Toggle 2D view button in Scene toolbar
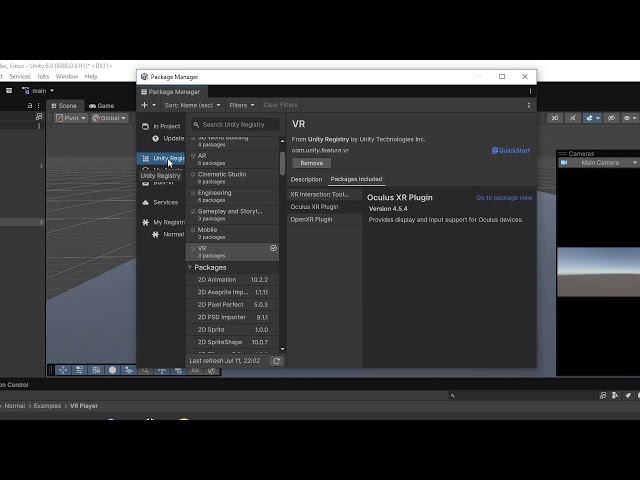This screenshot has height=480, width=640. [555, 118]
